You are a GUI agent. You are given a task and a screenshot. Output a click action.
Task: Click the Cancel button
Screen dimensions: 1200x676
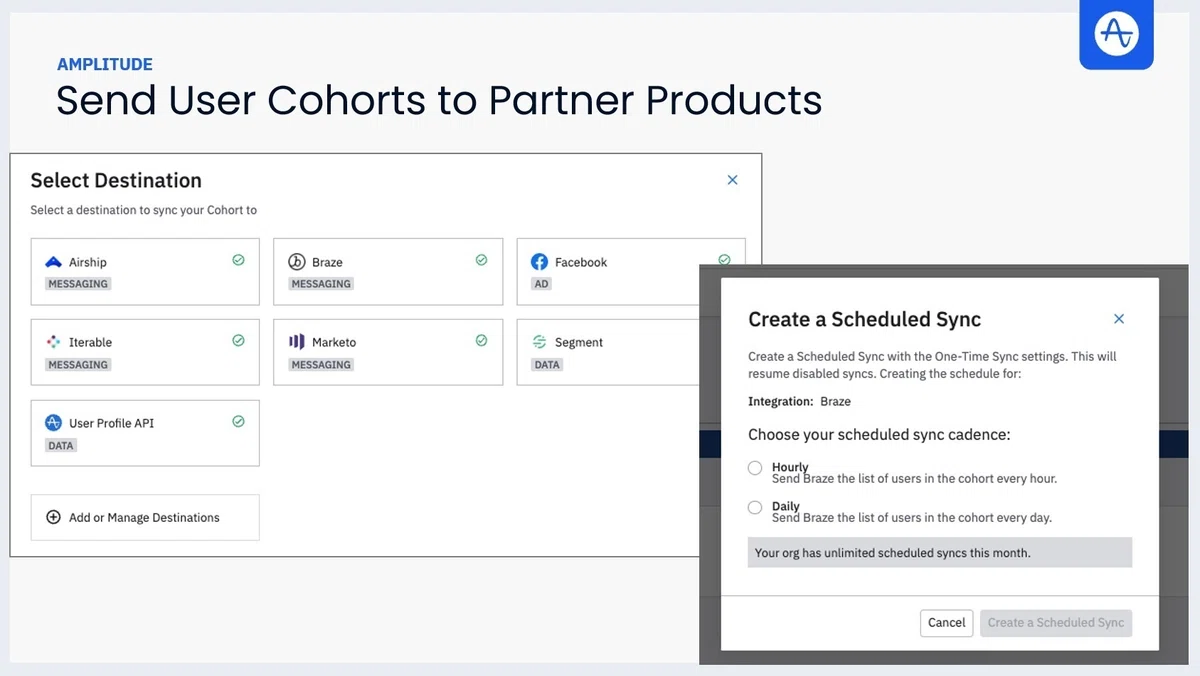[946, 622]
